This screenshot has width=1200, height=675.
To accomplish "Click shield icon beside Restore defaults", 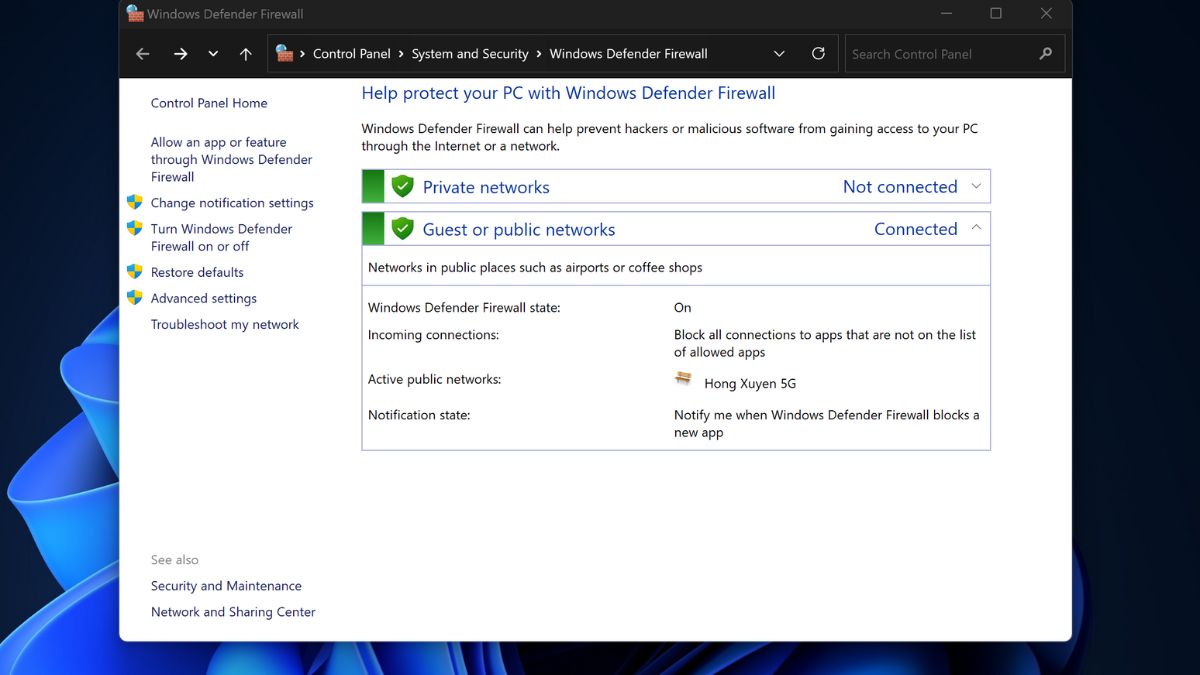I will 135,271.
